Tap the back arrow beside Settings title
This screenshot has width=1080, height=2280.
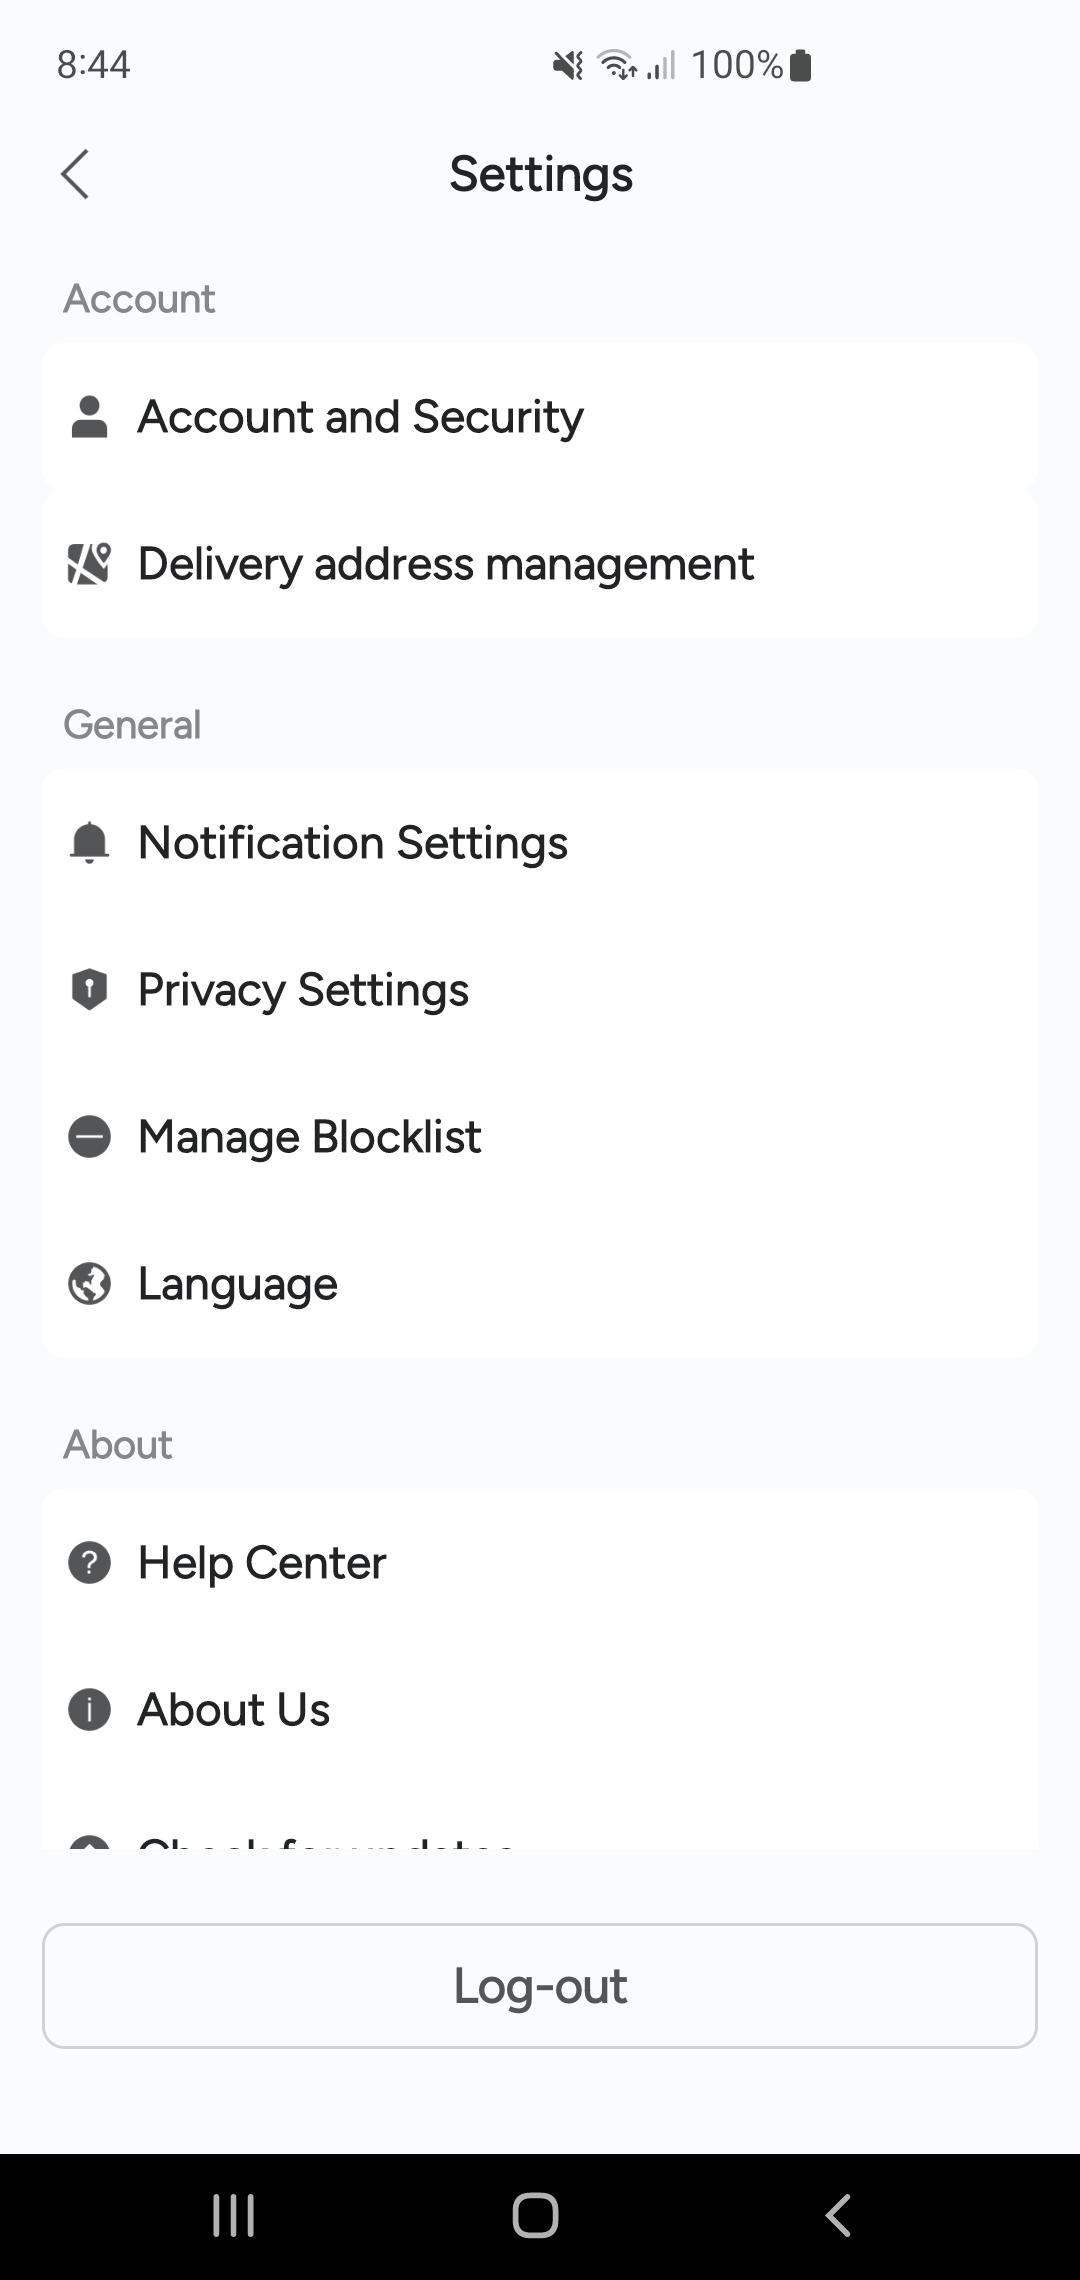75,175
